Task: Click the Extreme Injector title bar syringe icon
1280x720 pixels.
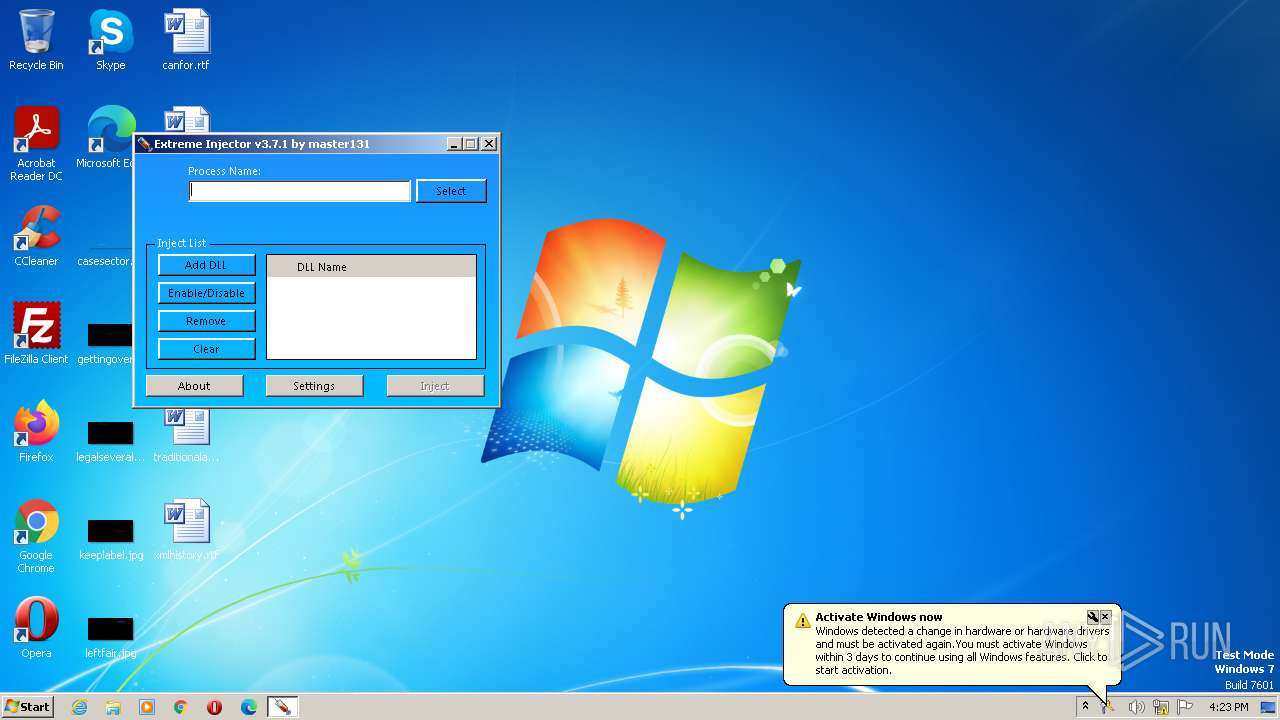Action: click(144, 144)
